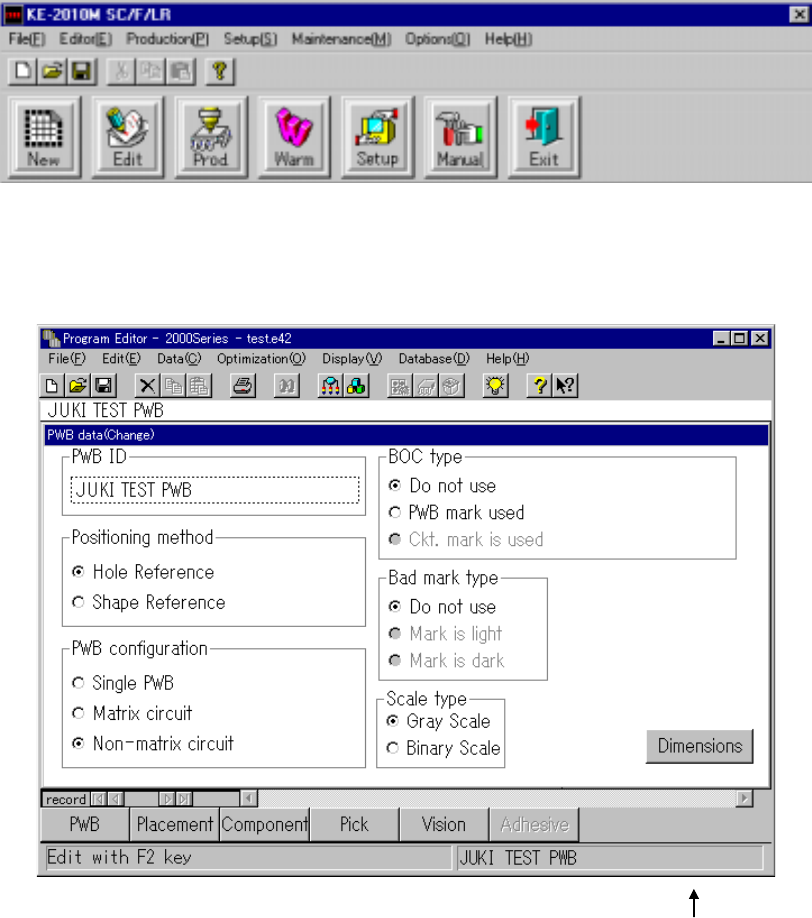812x918 pixels.
Task: Click the large Exit button
Action: [544, 138]
